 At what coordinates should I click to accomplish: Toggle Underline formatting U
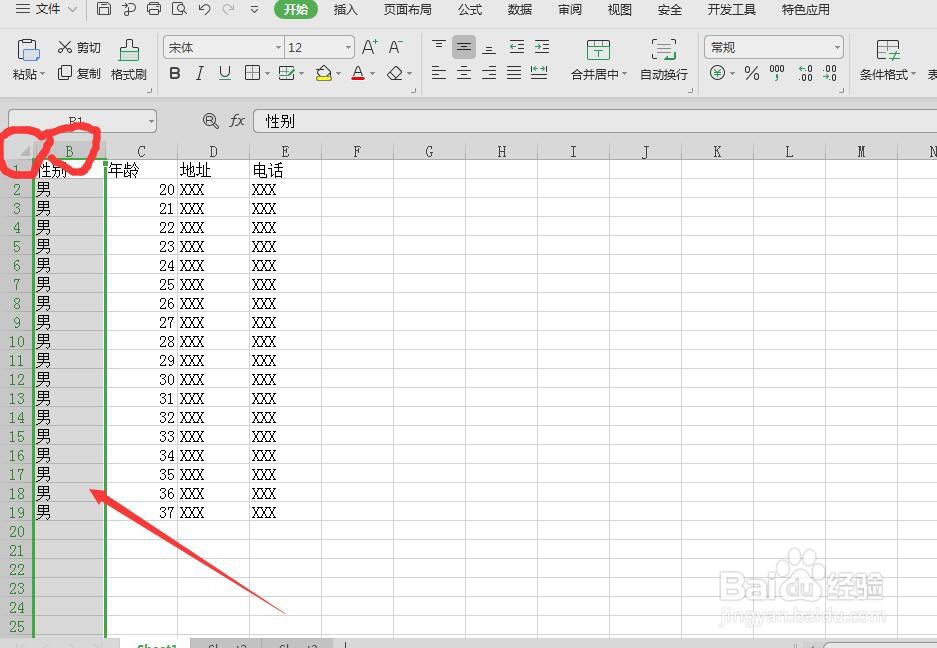(225, 73)
